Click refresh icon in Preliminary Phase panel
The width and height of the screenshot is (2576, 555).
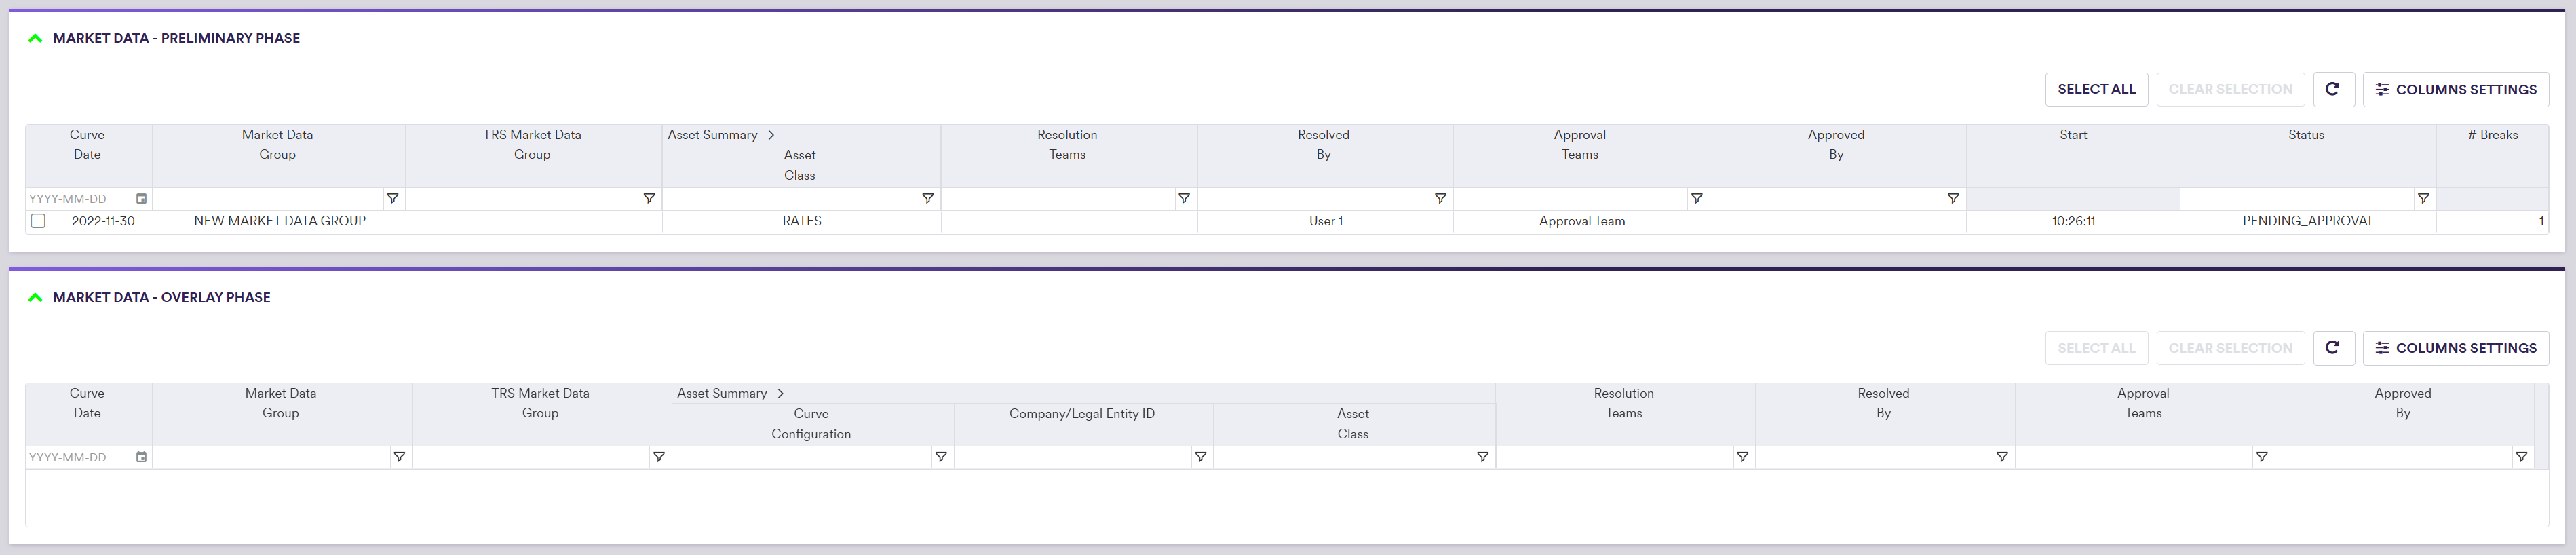2332,89
